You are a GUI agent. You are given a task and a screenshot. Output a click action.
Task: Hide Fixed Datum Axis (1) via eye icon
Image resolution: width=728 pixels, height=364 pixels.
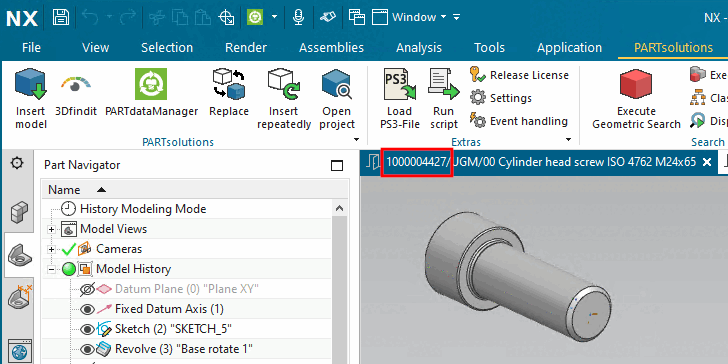coord(87,309)
